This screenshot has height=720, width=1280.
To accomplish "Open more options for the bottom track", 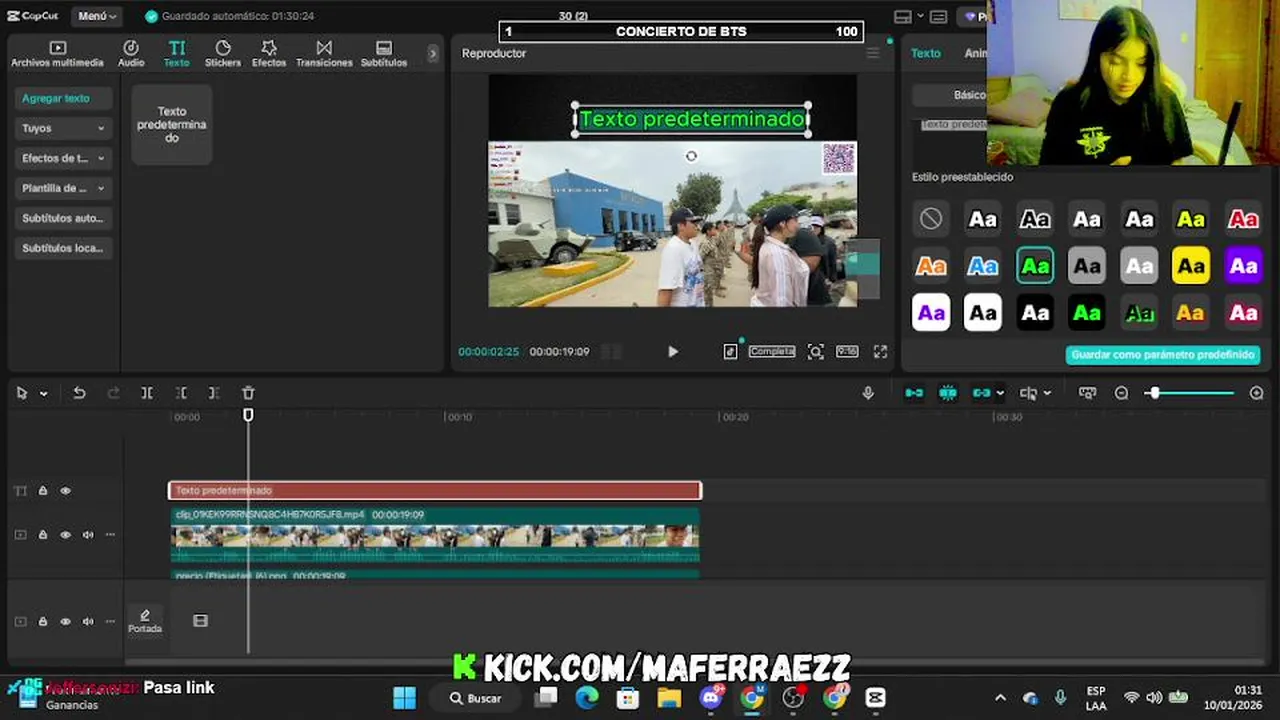I will (x=110, y=621).
